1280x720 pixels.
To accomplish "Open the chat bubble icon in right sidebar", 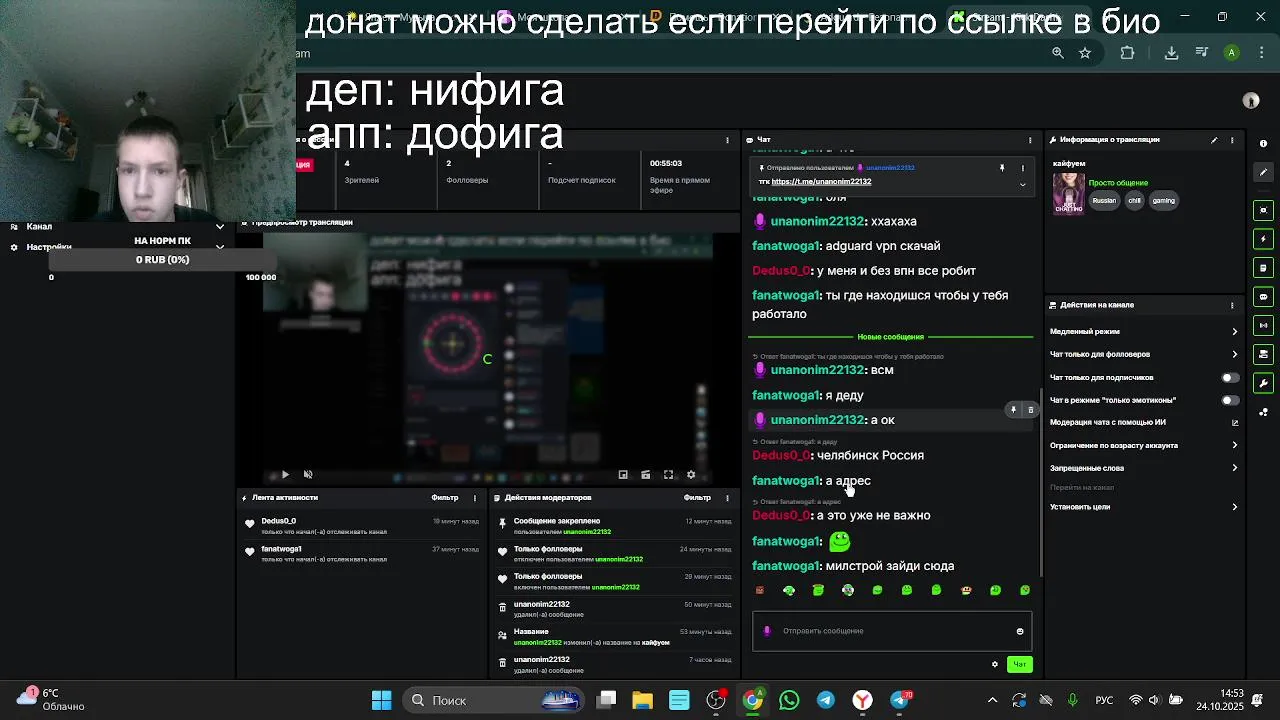I will (x=1263, y=297).
